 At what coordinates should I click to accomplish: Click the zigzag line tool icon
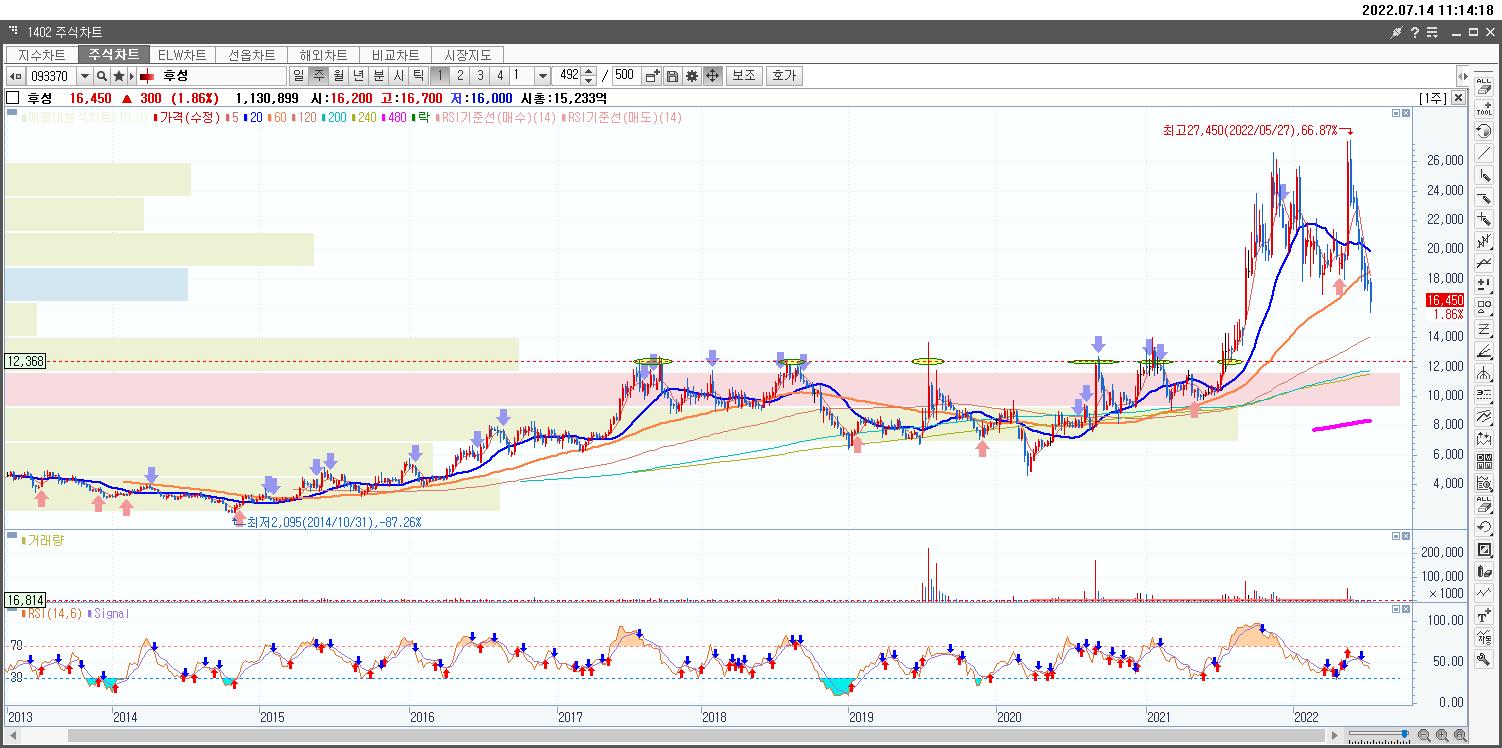pyautogui.click(x=1484, y=592)
